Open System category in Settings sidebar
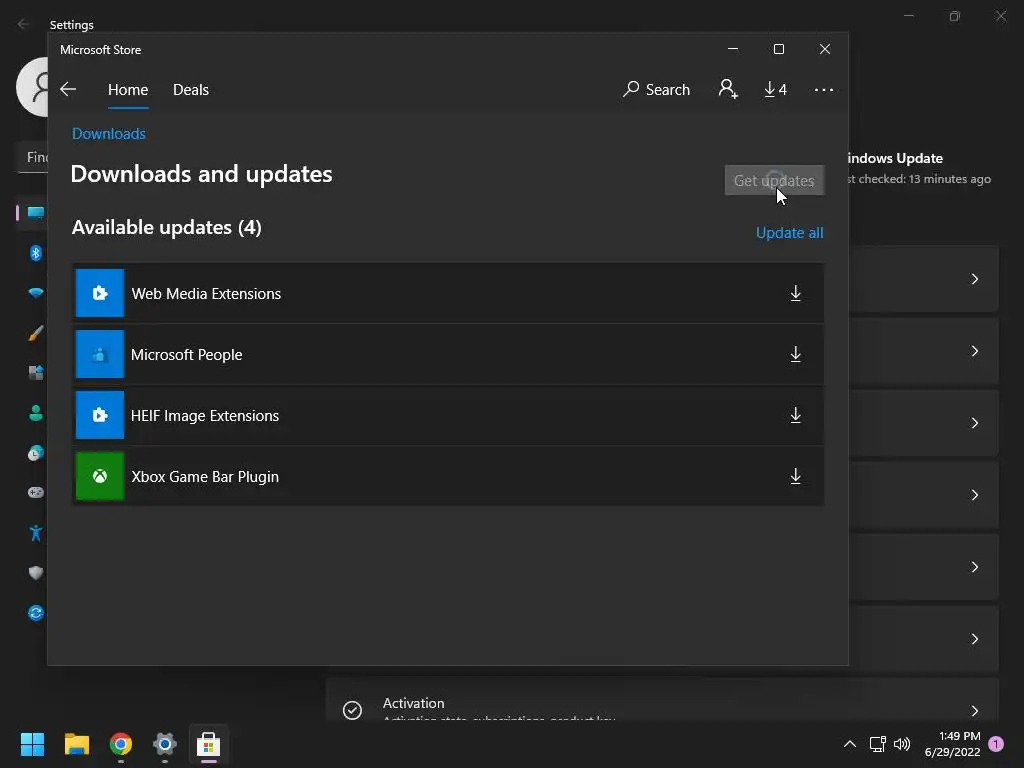 point(35,213)
